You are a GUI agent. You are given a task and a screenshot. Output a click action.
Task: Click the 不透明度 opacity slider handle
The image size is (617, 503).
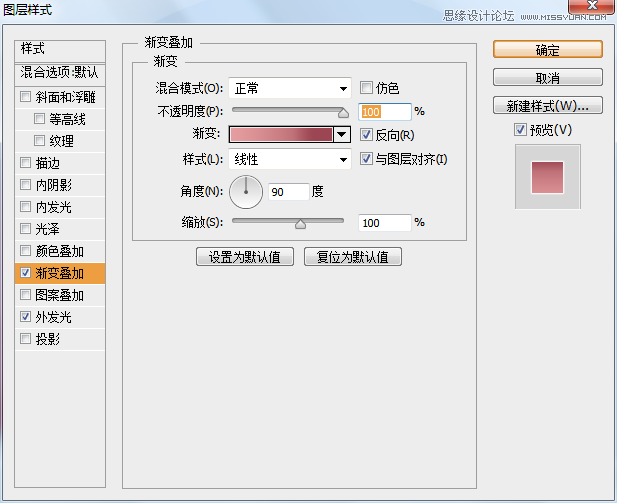point(343,113)
